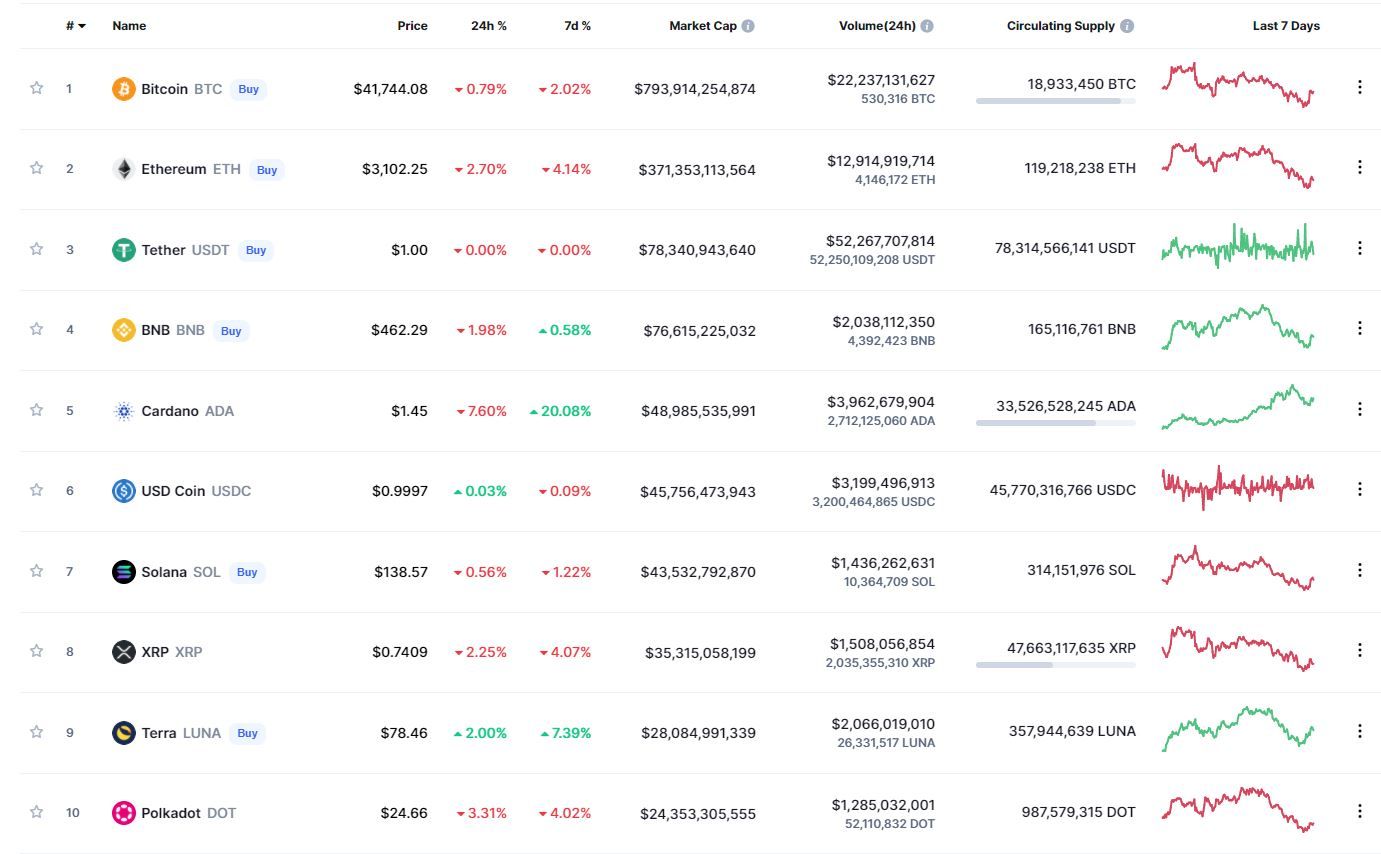Click the Buy button next to Ethereum
The height and width of the screenshot is (854, 1381).
click(267, 170)
